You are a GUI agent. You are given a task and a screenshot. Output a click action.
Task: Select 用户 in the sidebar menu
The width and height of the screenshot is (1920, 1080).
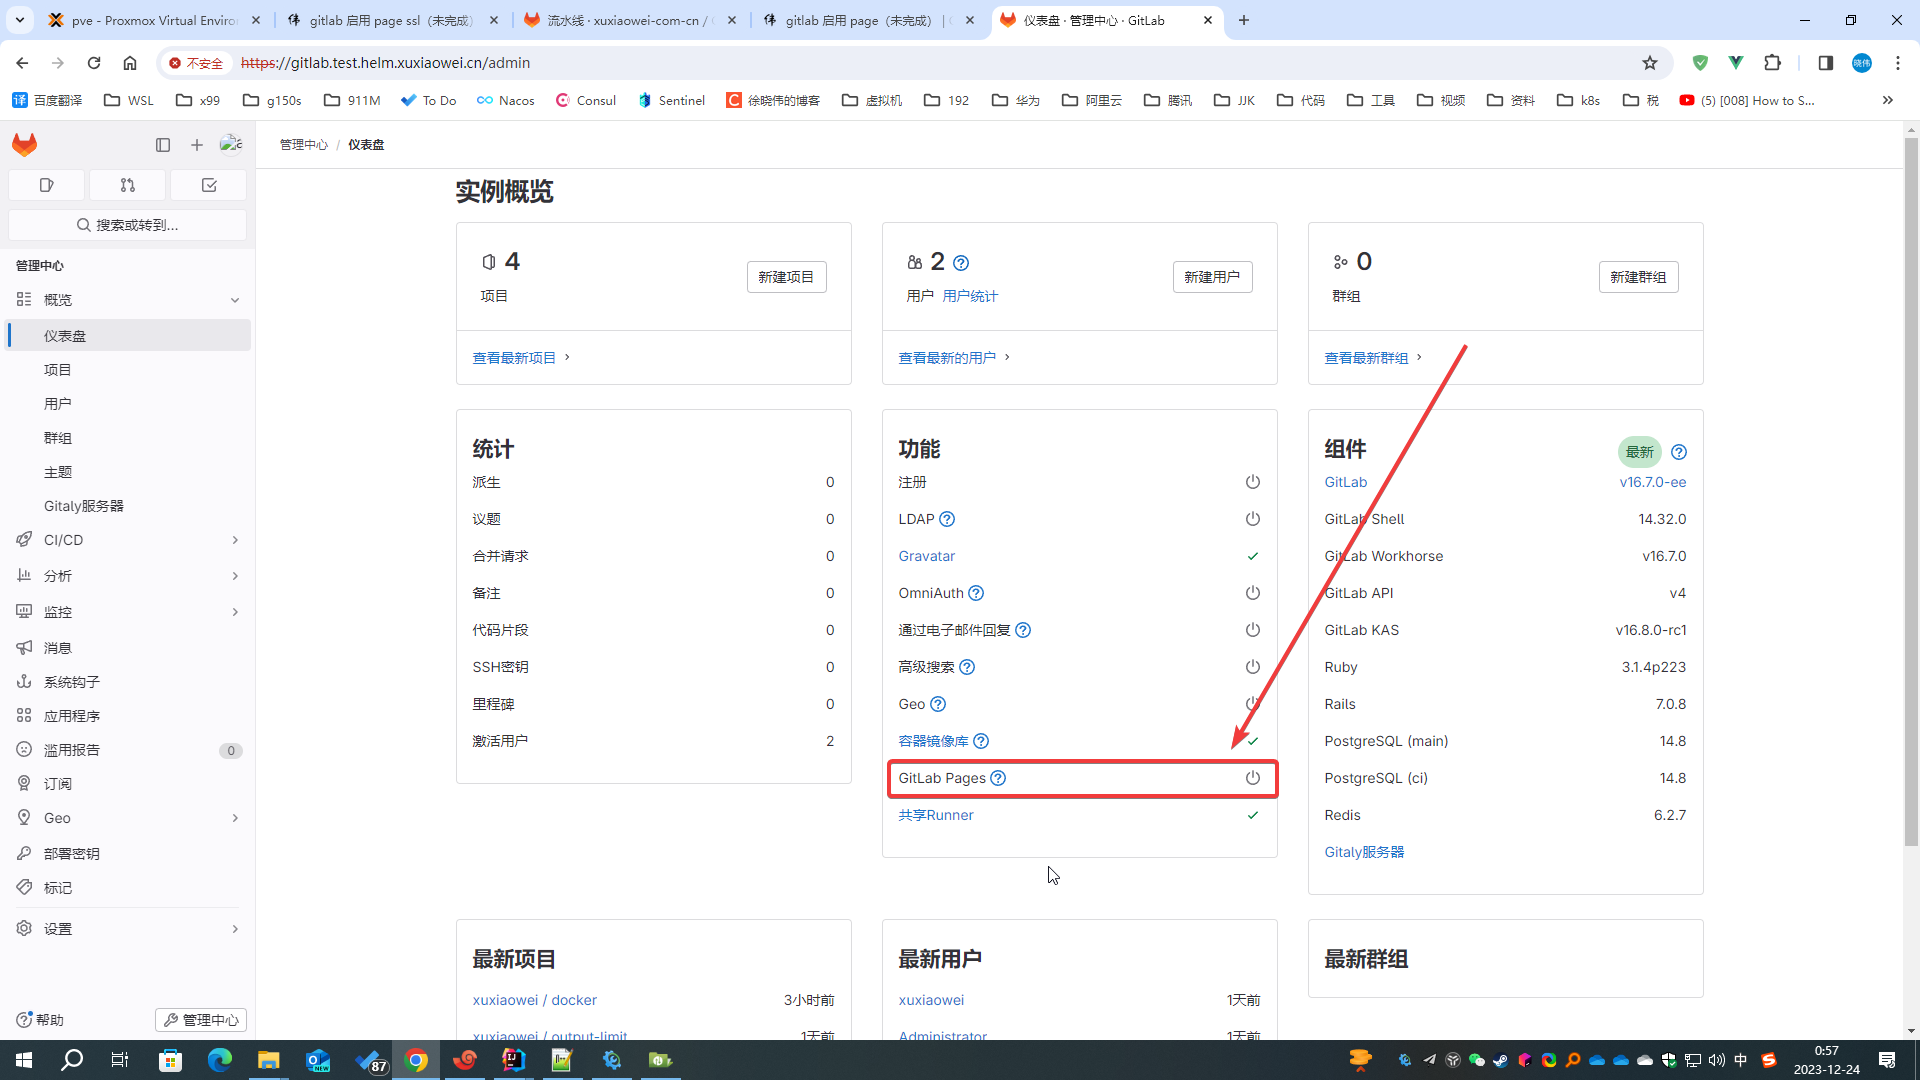coord(58,404)
